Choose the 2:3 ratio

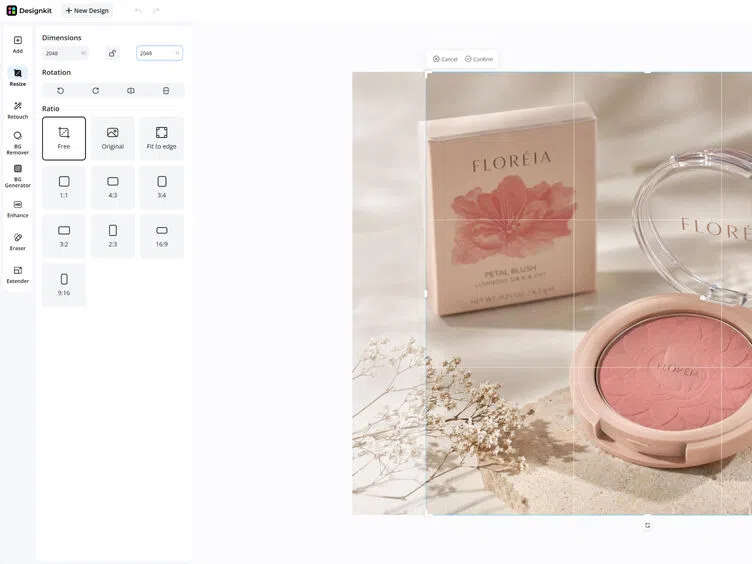[x=113, y=236]
